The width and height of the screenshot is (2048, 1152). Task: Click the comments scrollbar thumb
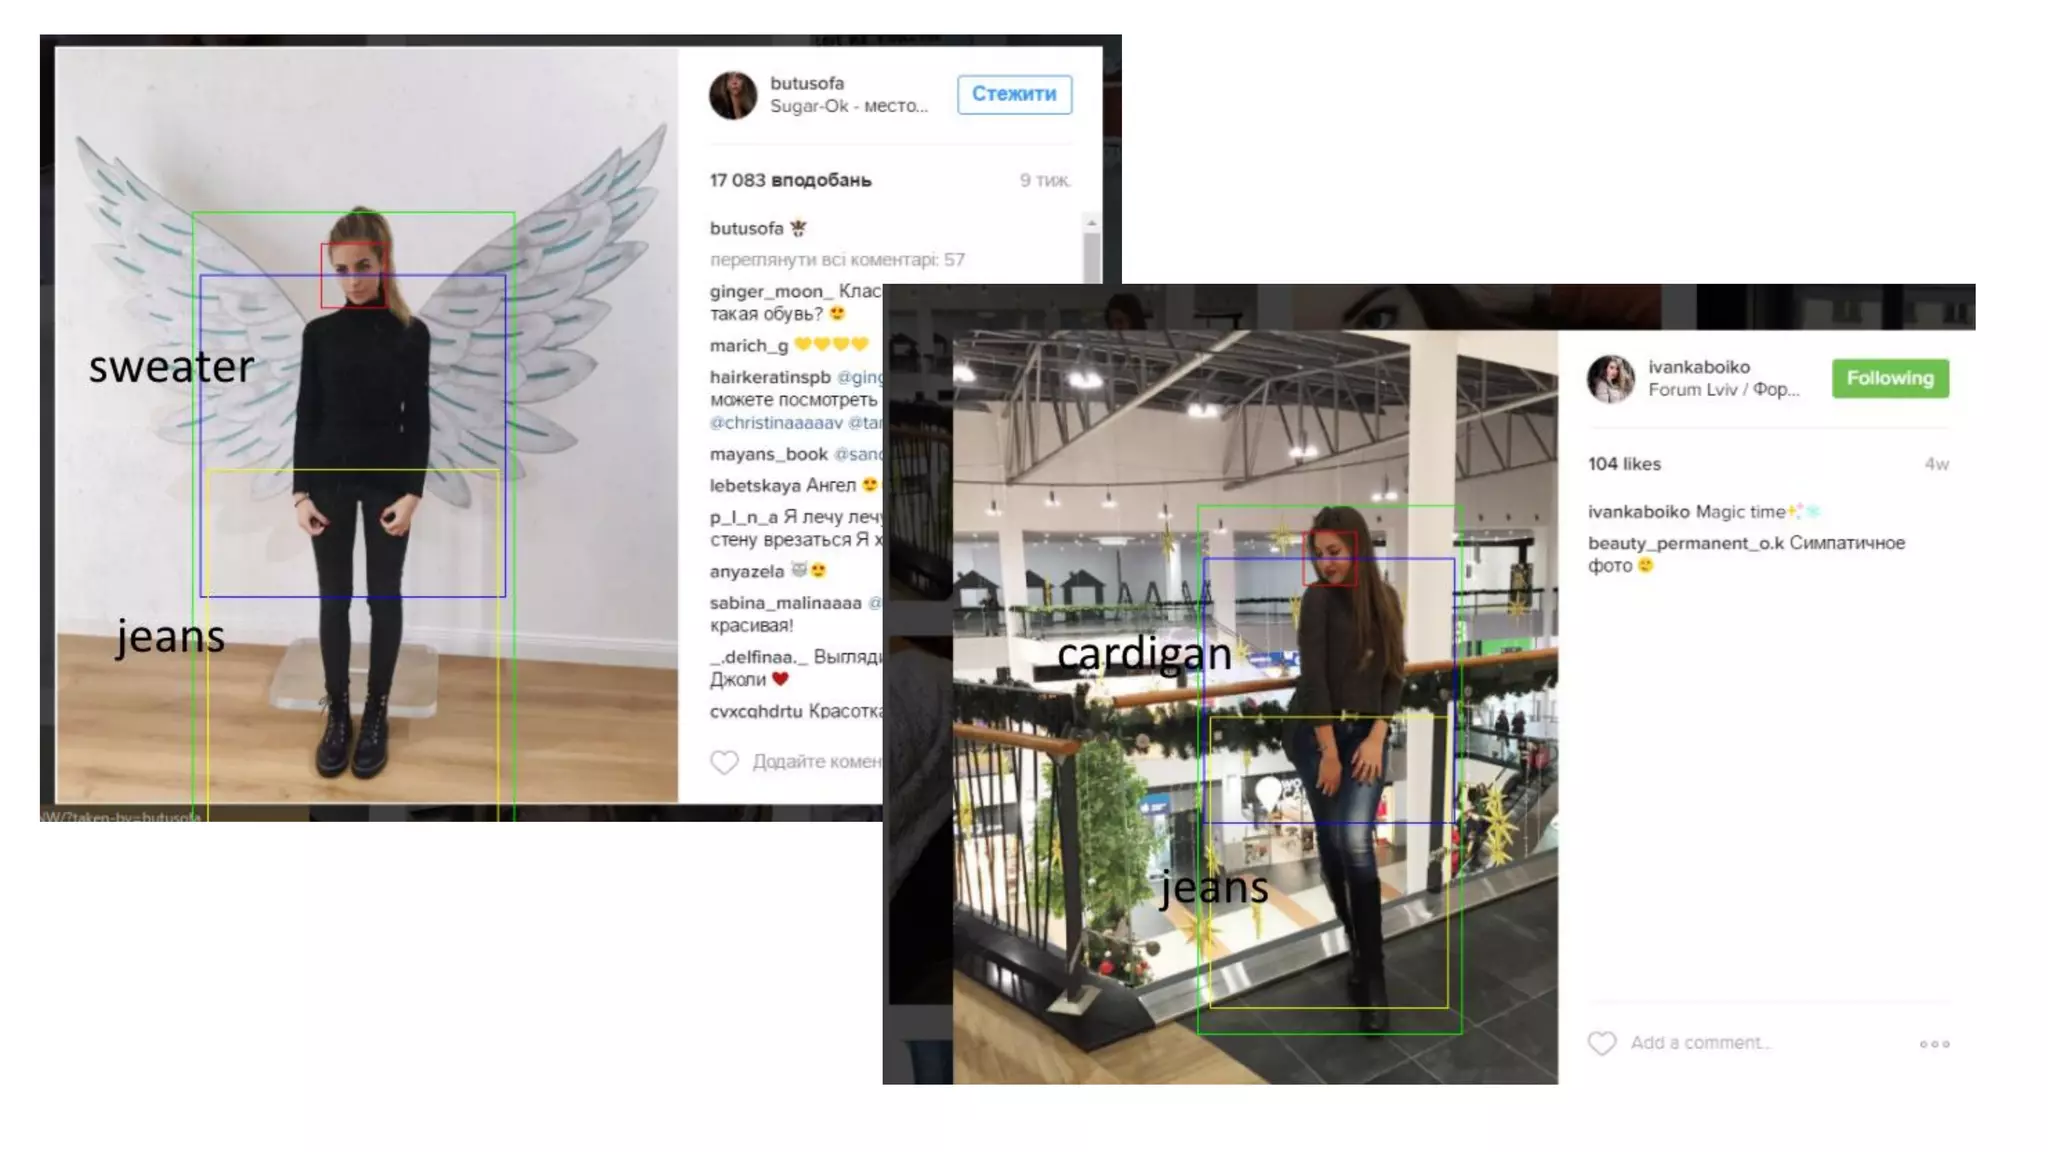(x=1091, y=258)
